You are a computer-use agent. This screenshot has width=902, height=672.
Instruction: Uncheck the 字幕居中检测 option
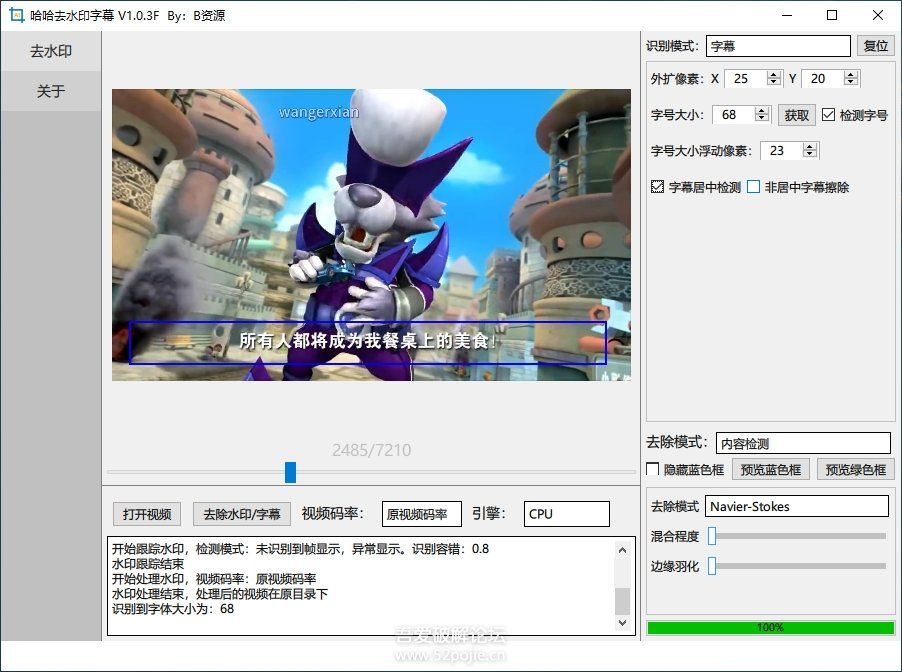click(x=657, y=186)
